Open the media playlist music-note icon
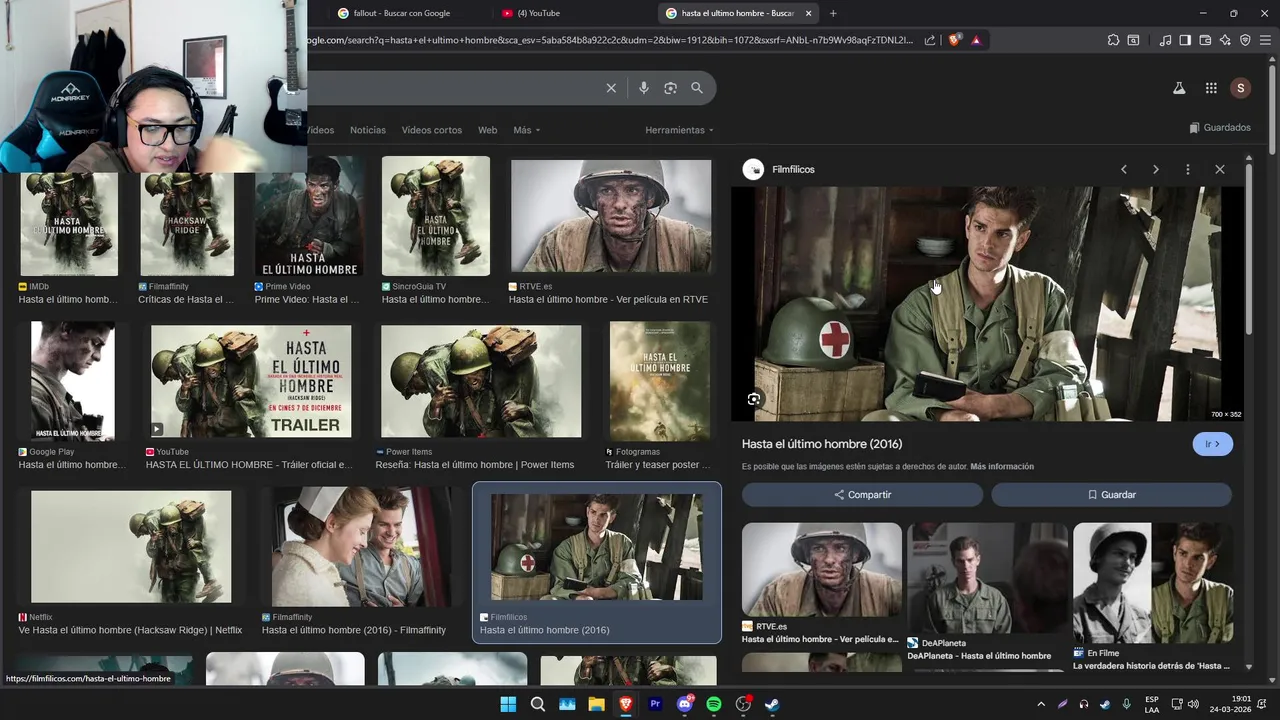Image resolution: width=1280 pixels, height=720 pixels. coord(1165,40)
